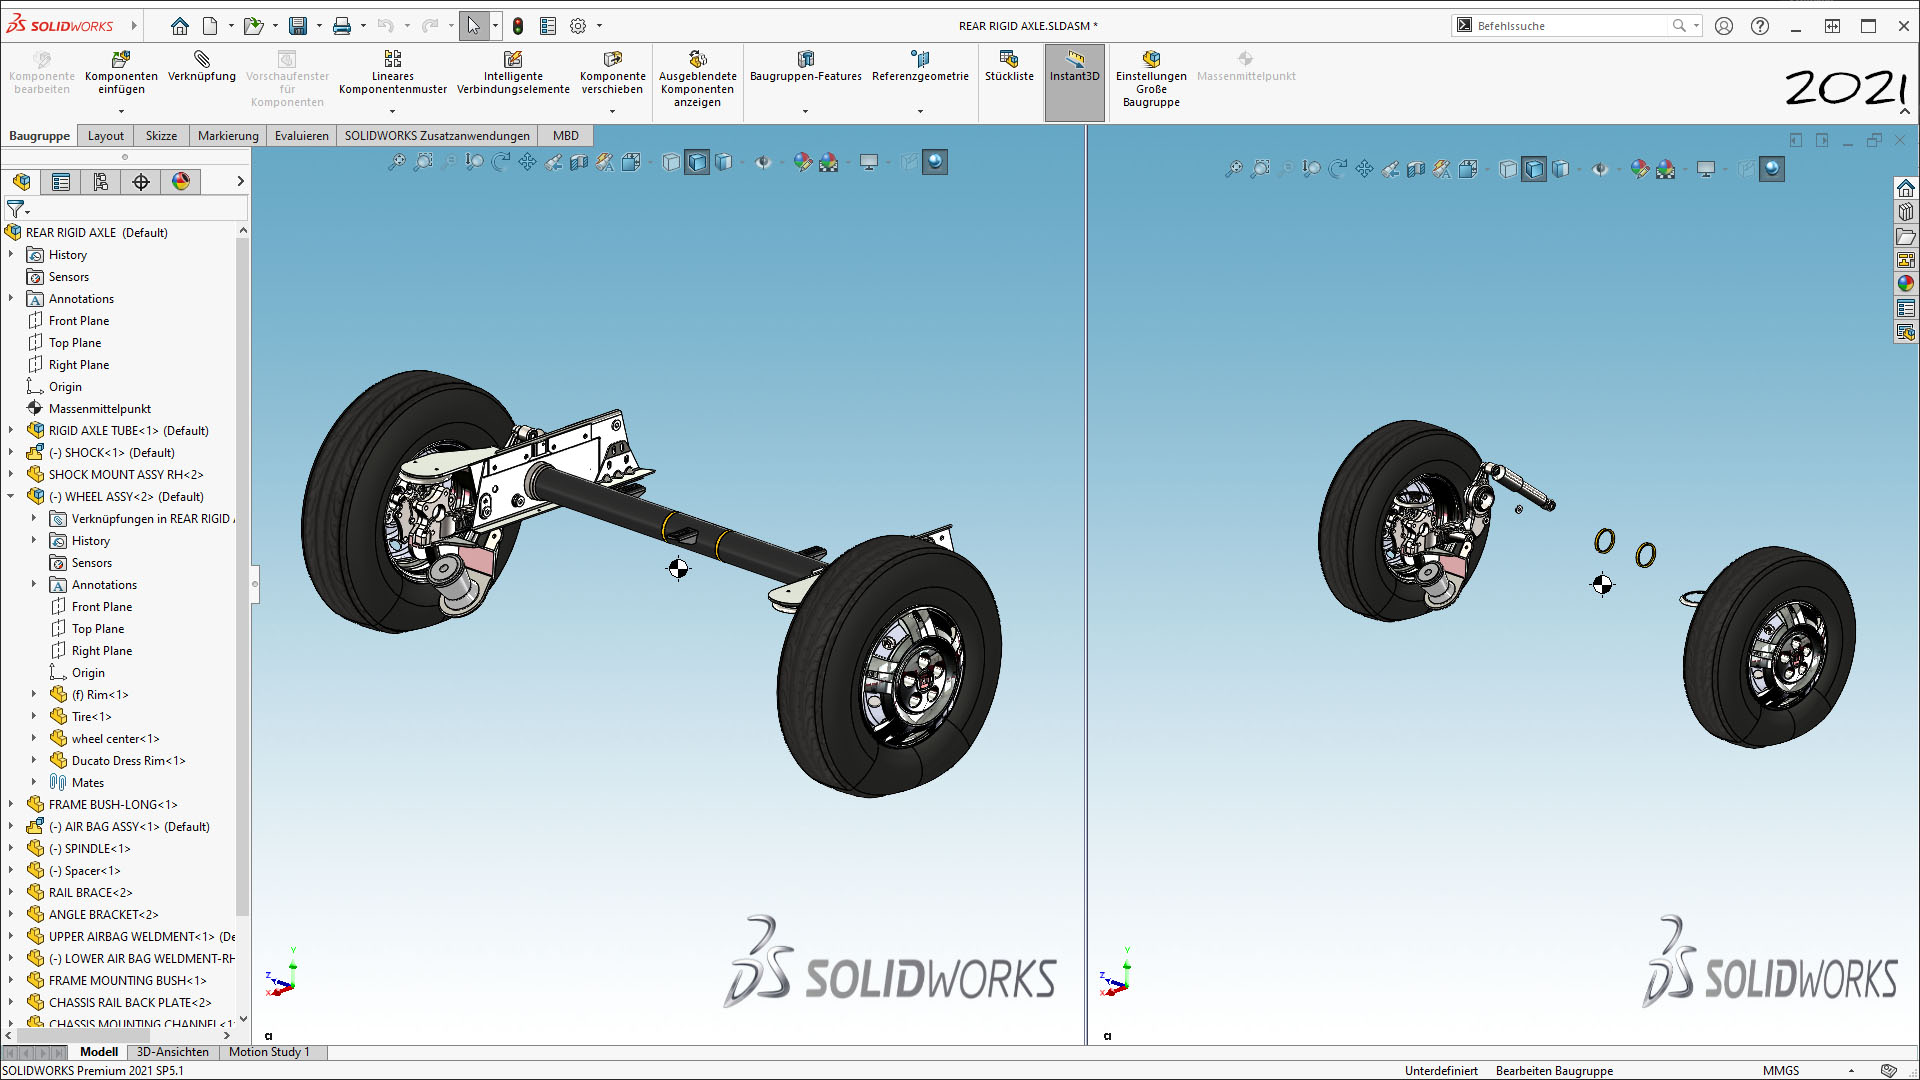Open the DimXpertManager crosshair tab icon

(x=141, y=181)
